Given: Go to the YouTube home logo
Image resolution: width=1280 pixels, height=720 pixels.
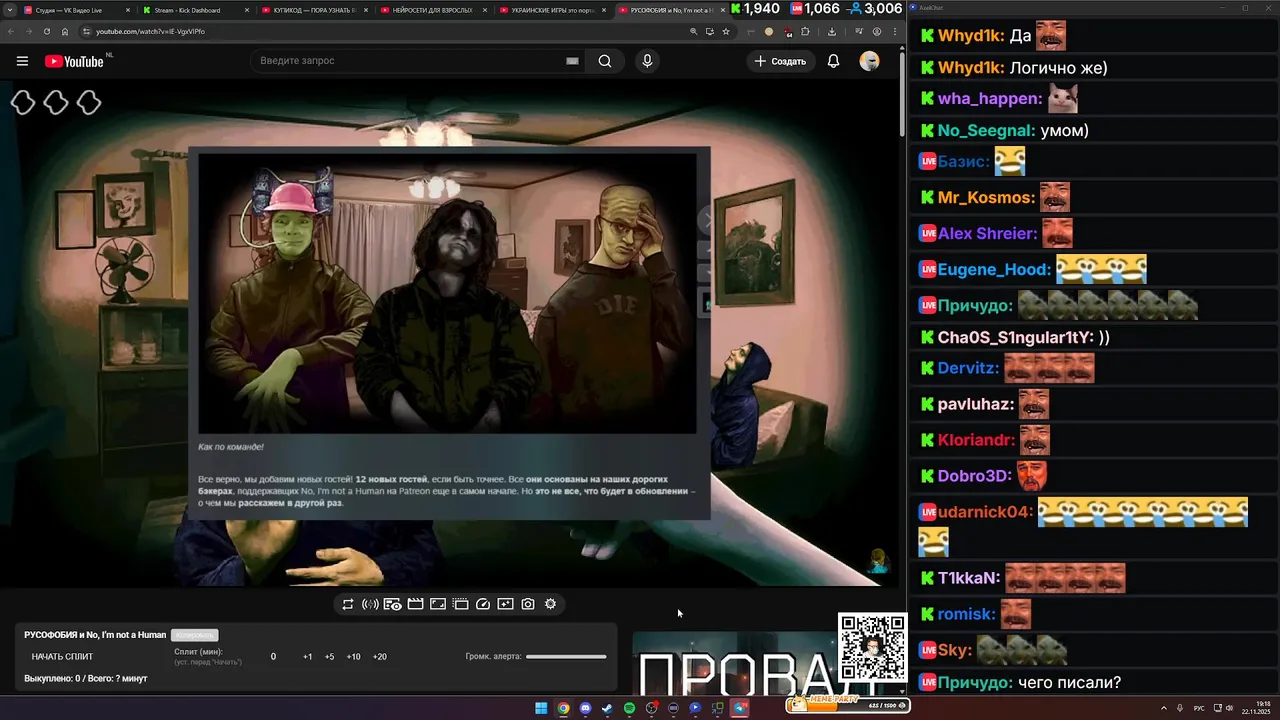Looking at the screenshot, I should tap(74, 61).
